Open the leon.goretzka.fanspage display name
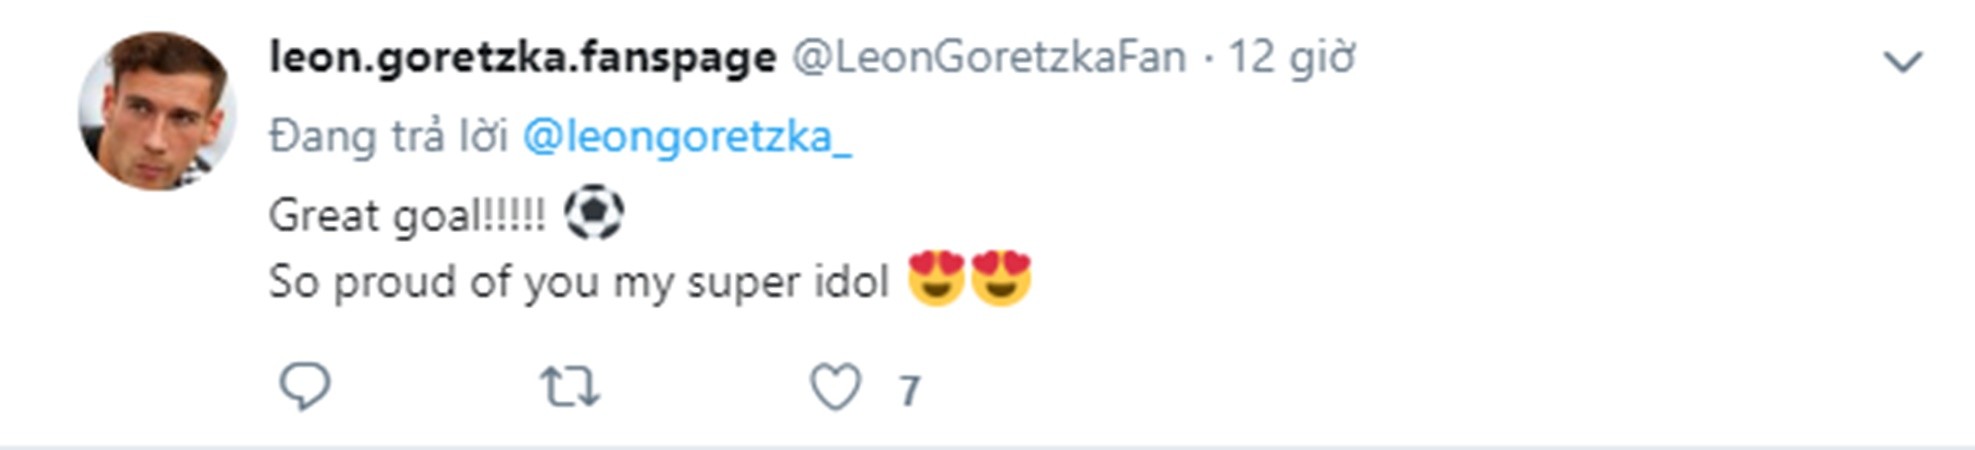Viewport: 1975px width, 450px height. (x=522, y=58)
